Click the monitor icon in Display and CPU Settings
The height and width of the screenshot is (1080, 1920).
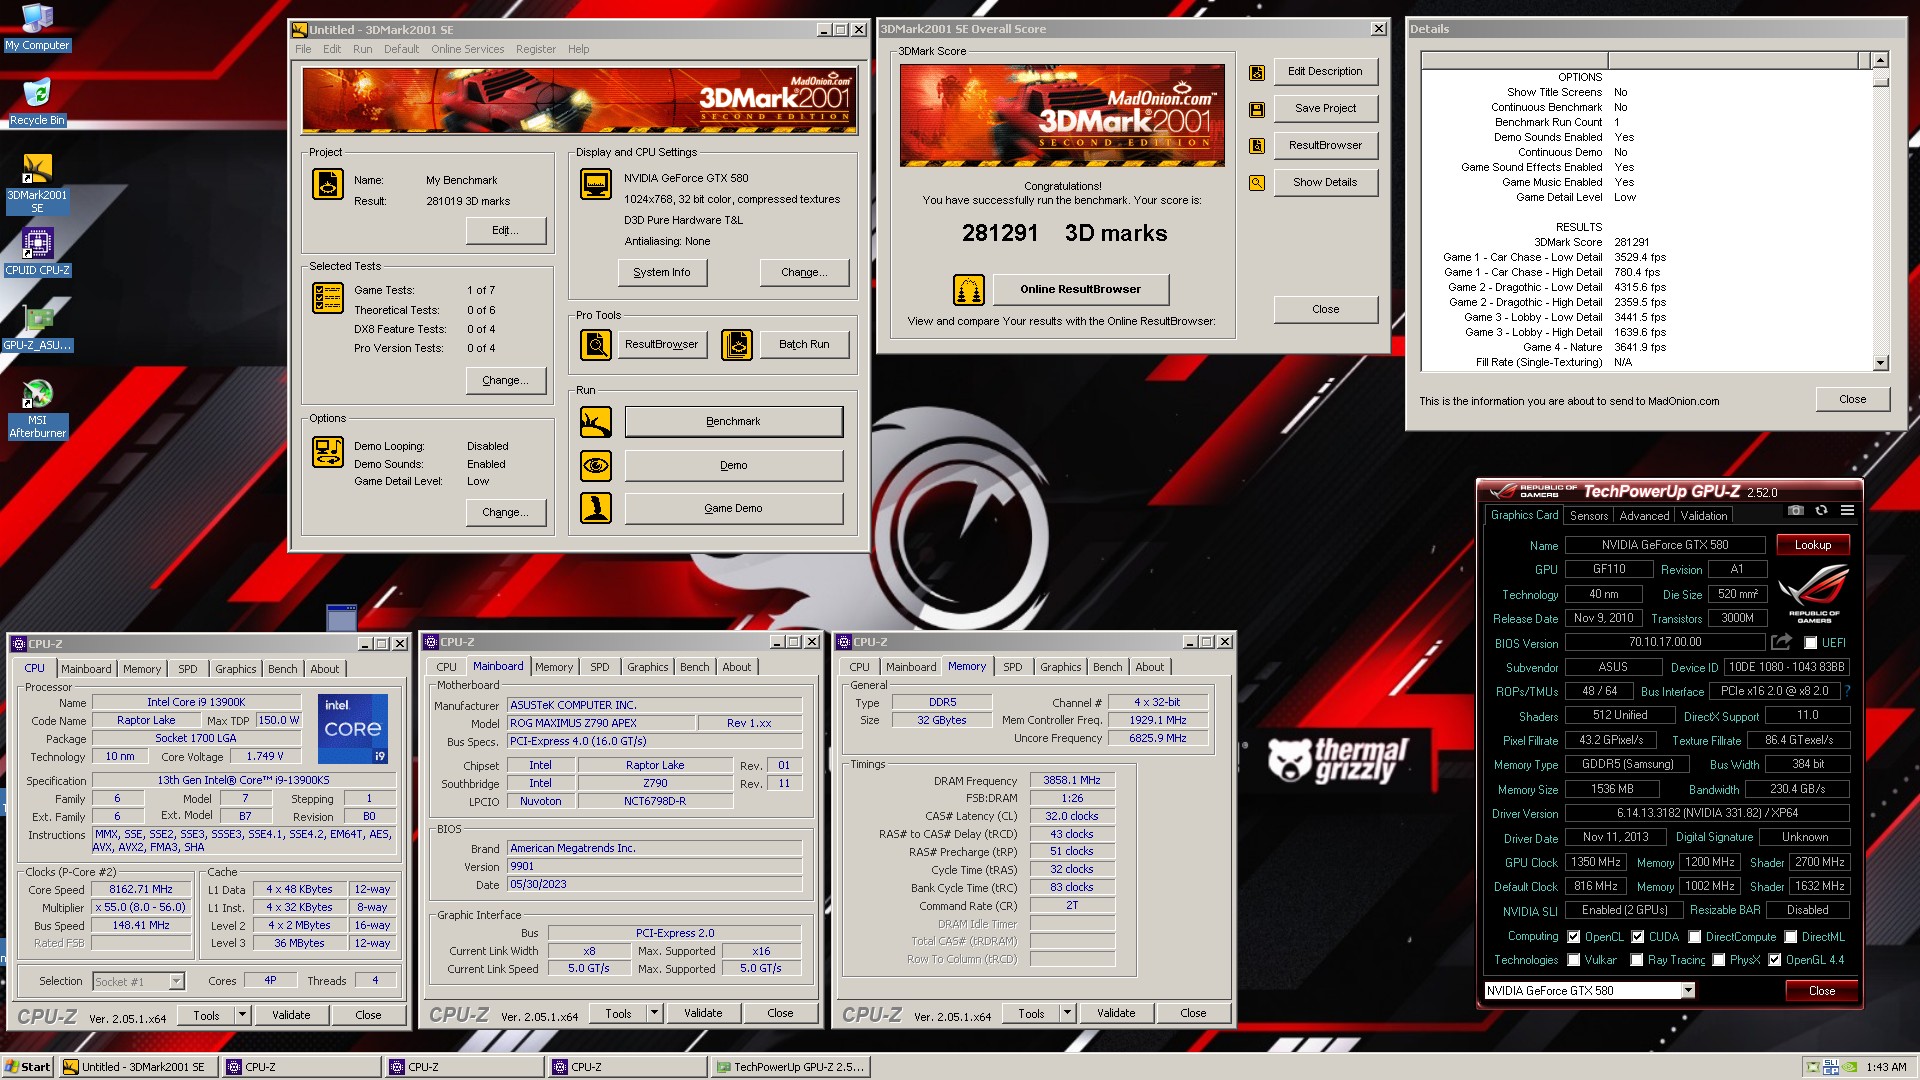596,184
